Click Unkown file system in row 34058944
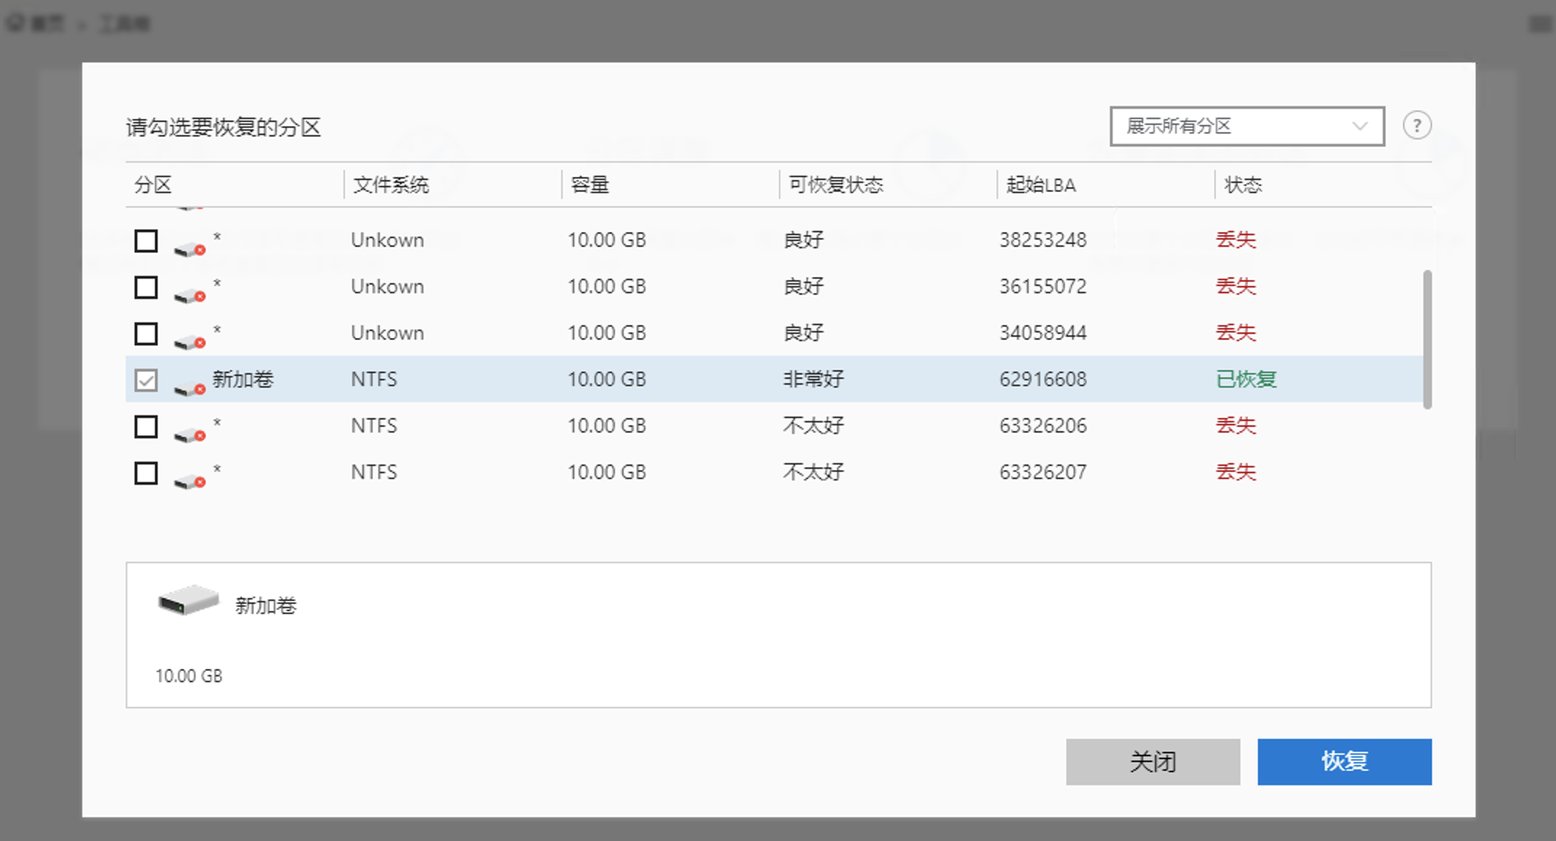This screenshot has height=841, width=1556. (x=387, y=333)
